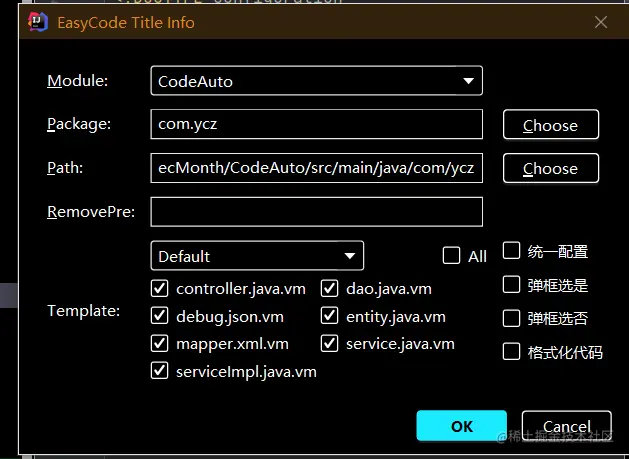Deselect entity.java.vm template checkbox

[329, 316]
